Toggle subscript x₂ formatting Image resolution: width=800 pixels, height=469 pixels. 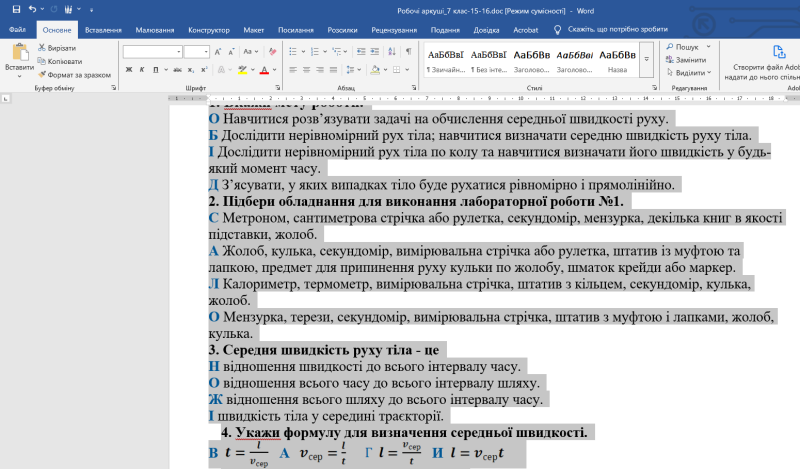coord(190,69)
